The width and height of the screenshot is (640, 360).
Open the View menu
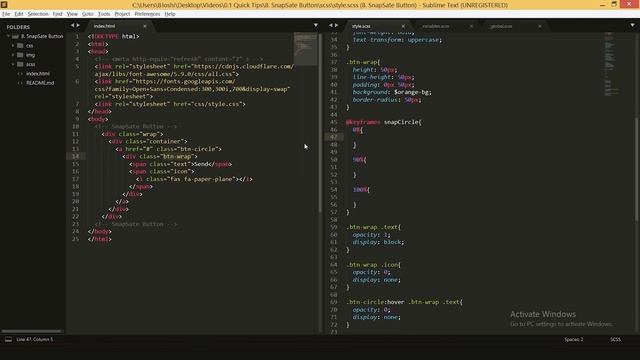pyautogui.click(x=72, y=14)
